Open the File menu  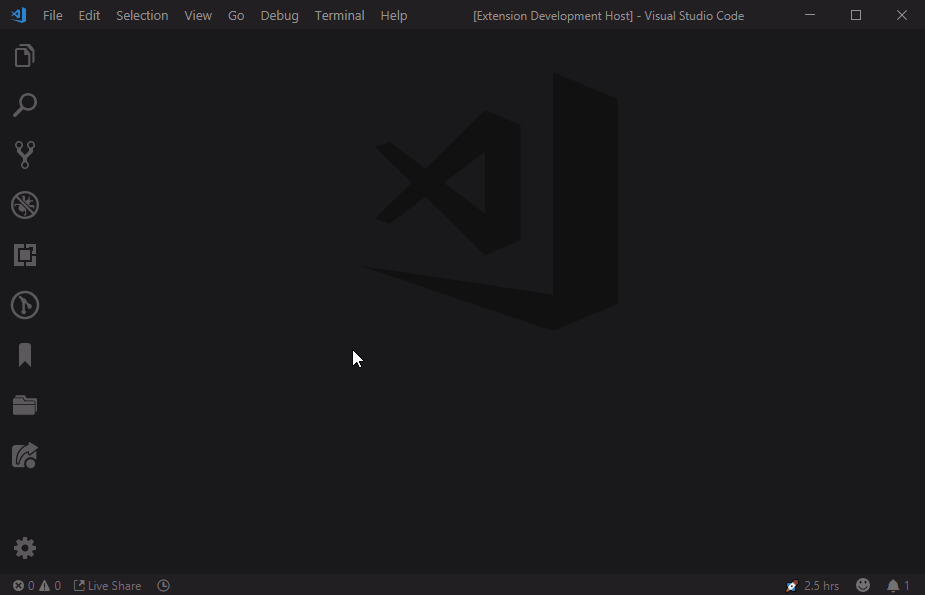point(53,15)
